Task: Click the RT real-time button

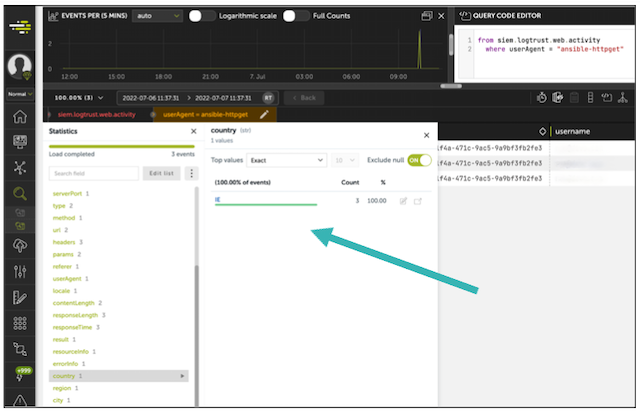Action: point(268,97)
